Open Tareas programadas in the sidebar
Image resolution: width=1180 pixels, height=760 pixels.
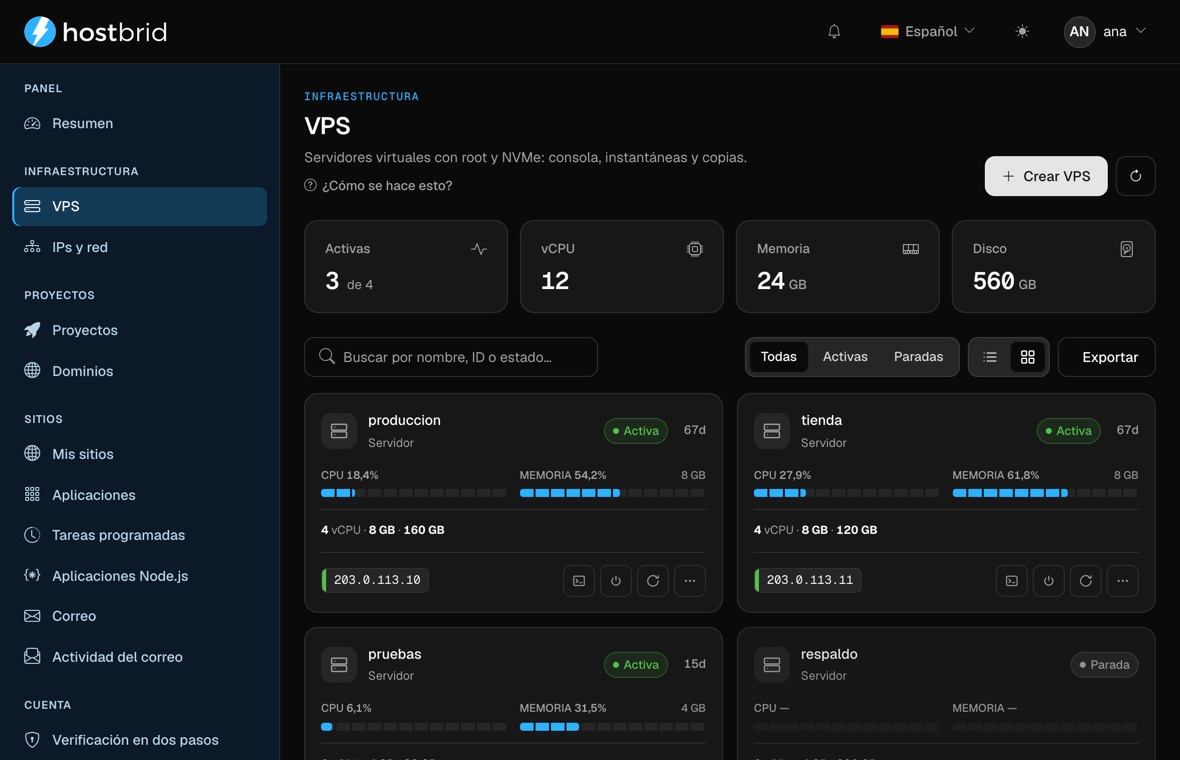click(x=139, y=535)
